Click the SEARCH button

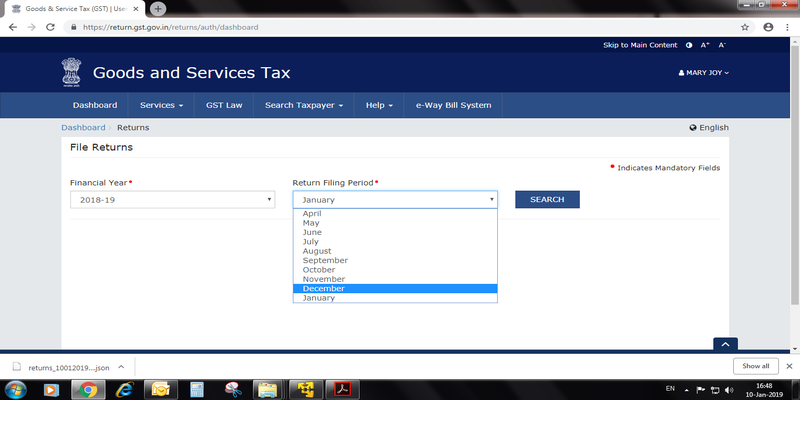click(547, 199)
